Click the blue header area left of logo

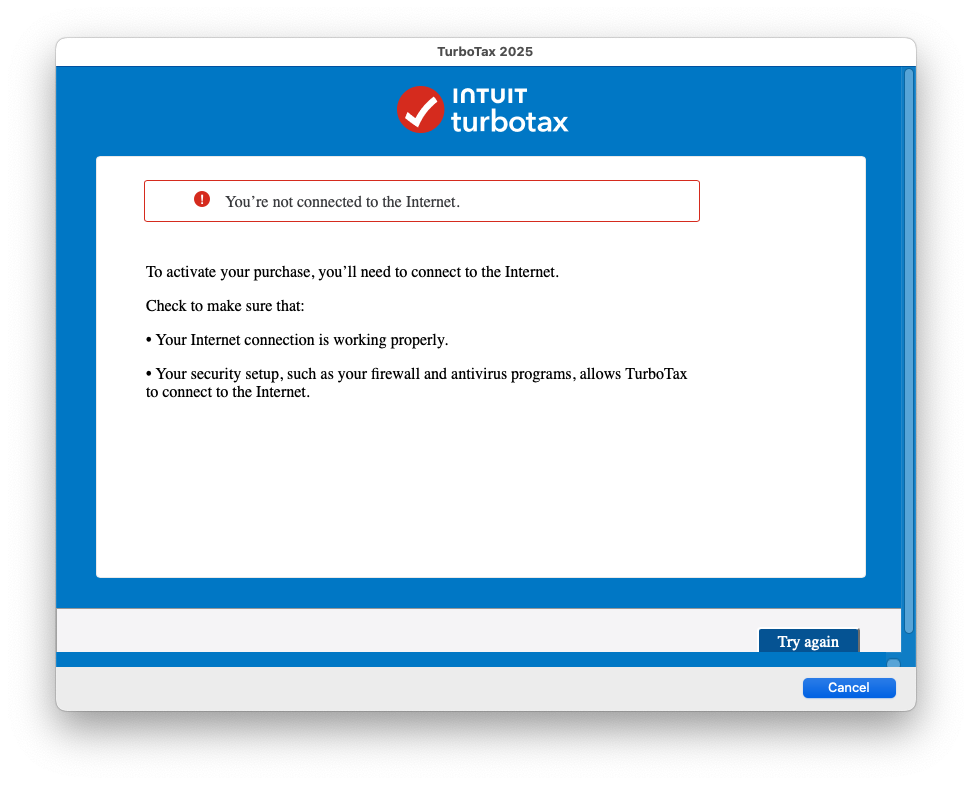click(x=223, y=112)
